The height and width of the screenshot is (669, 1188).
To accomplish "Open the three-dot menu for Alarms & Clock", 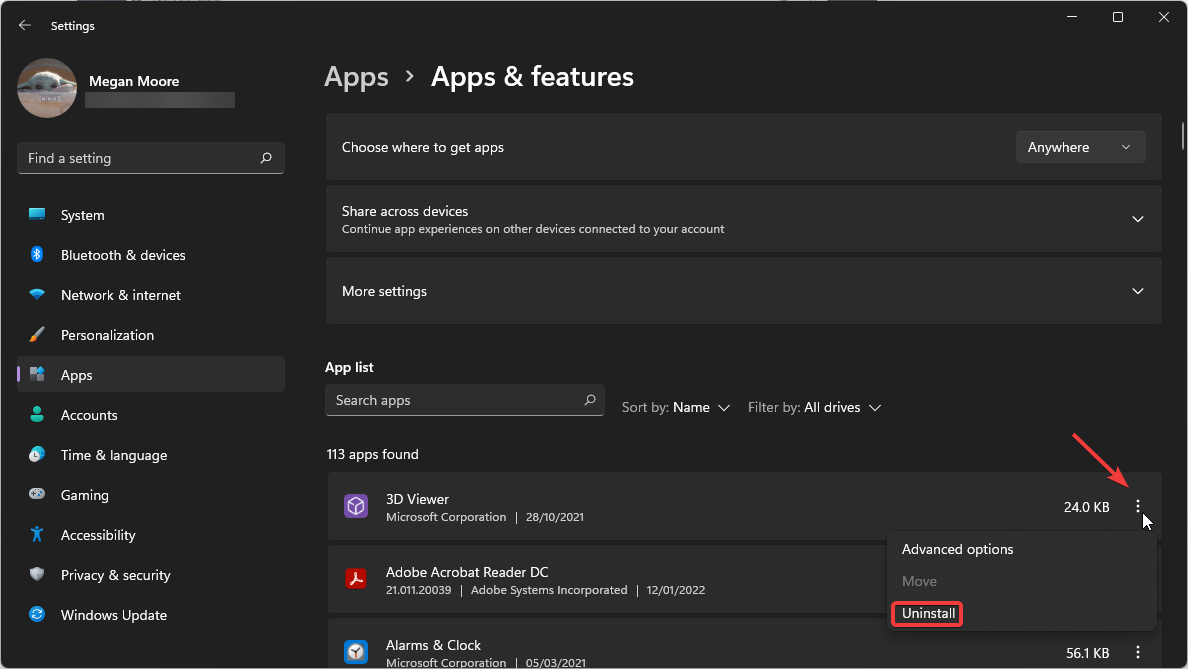I will click(1137, 652).
